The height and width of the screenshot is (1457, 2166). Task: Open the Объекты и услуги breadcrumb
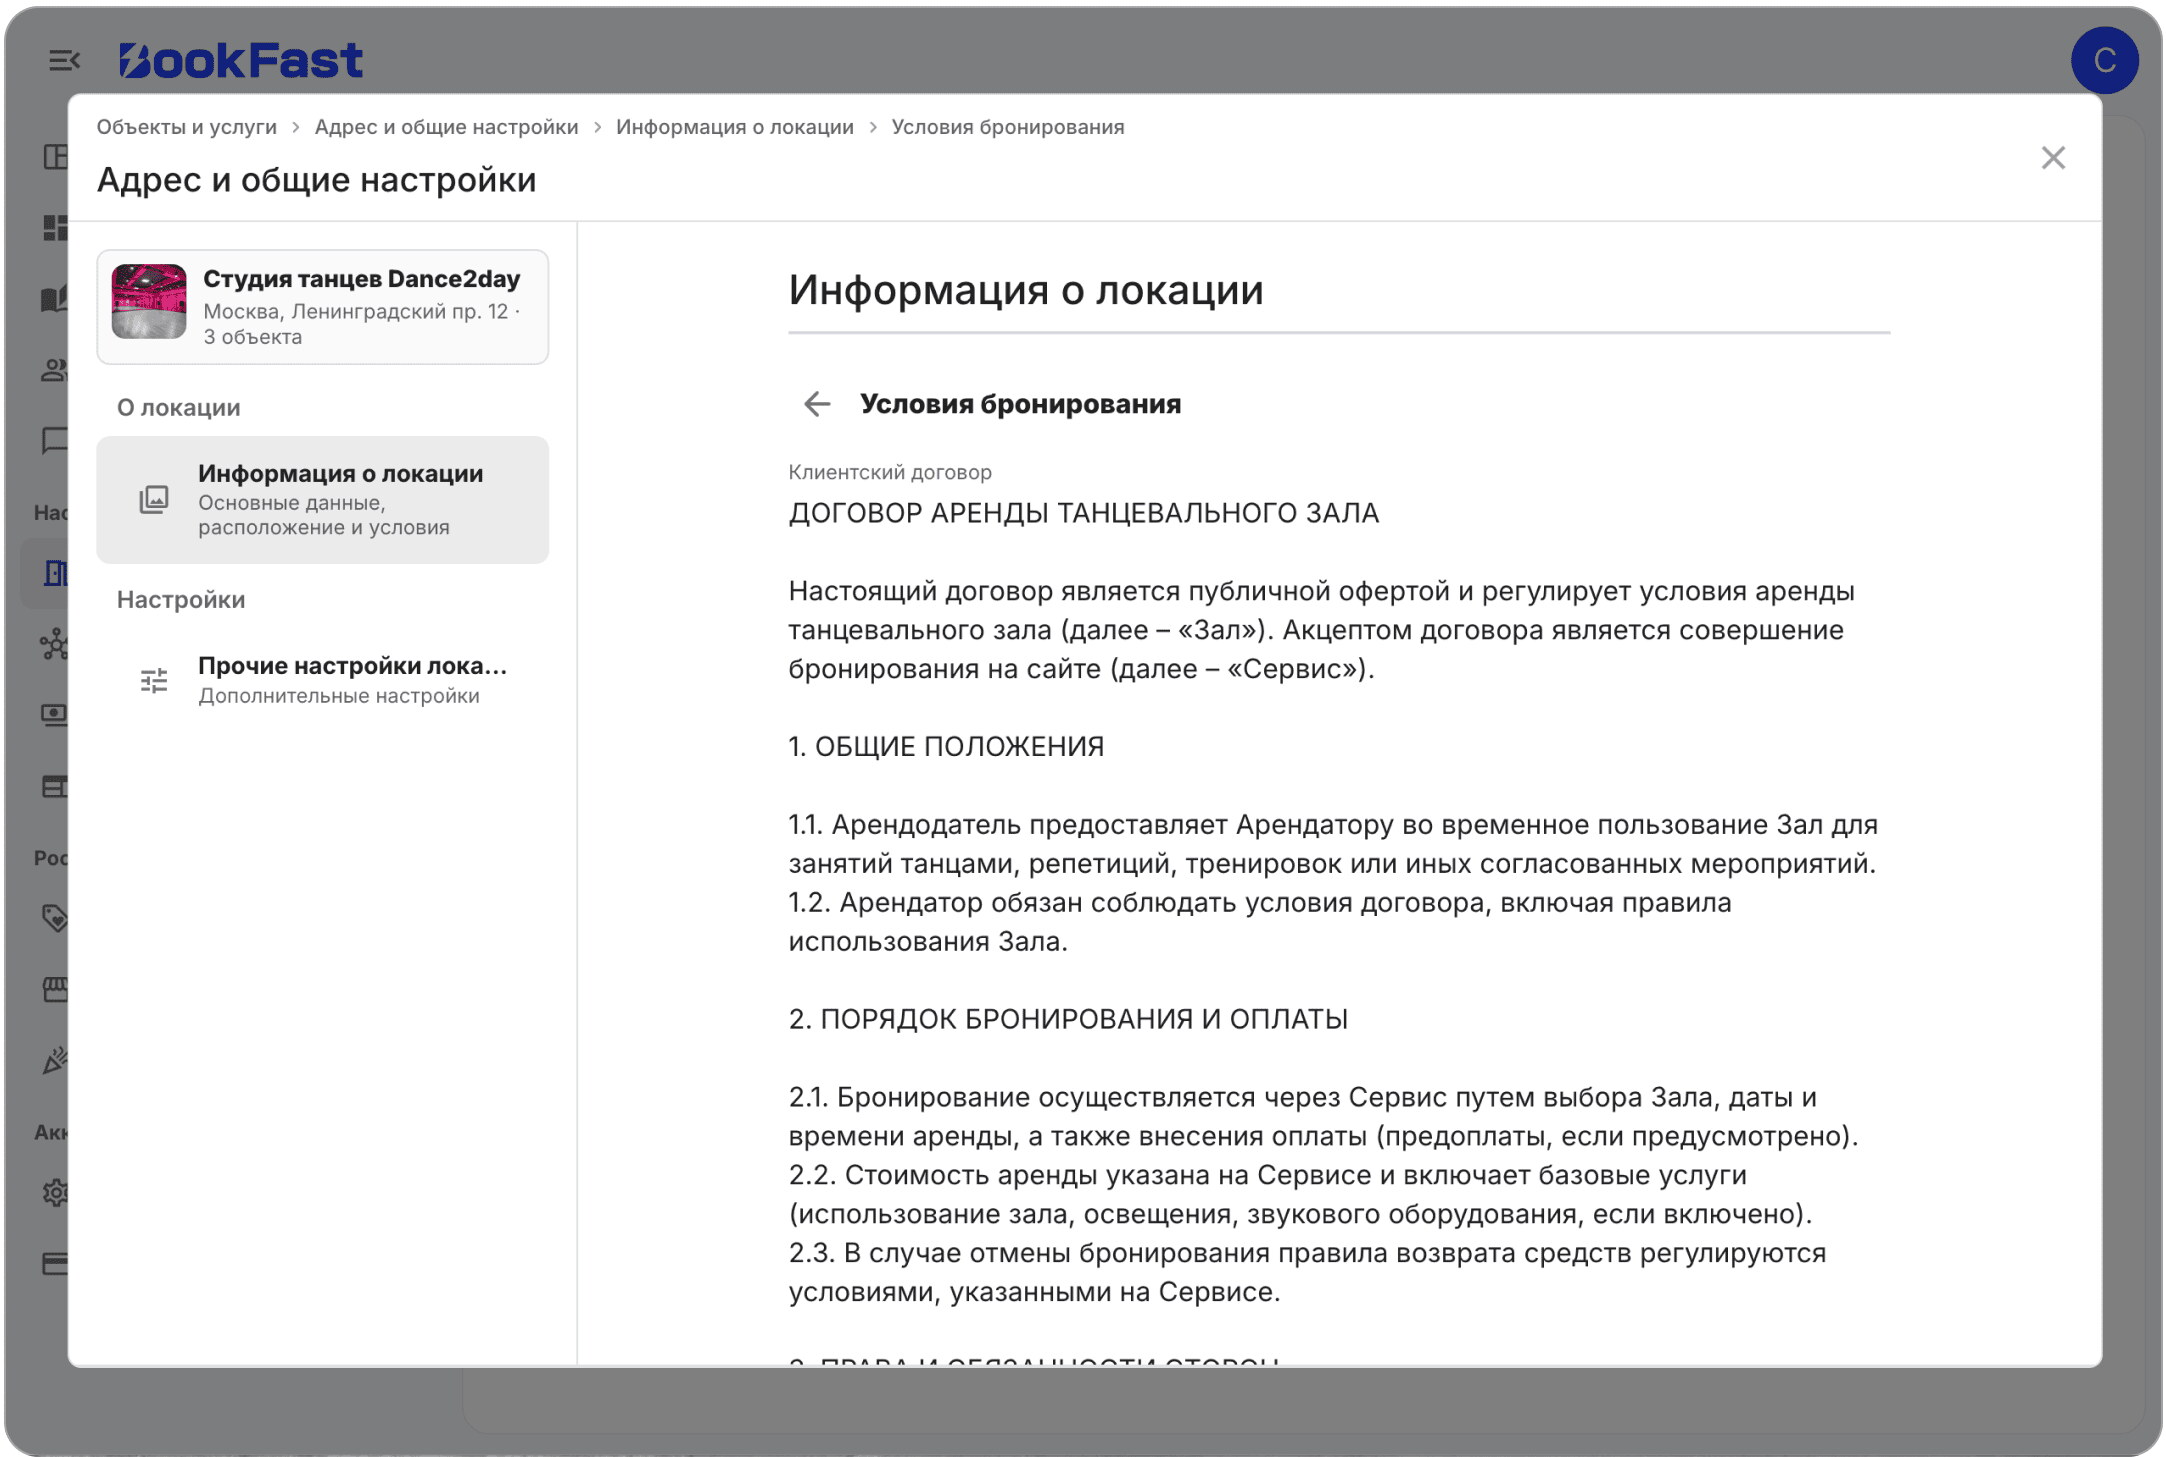pyautogui.click(x=187, y=127)
